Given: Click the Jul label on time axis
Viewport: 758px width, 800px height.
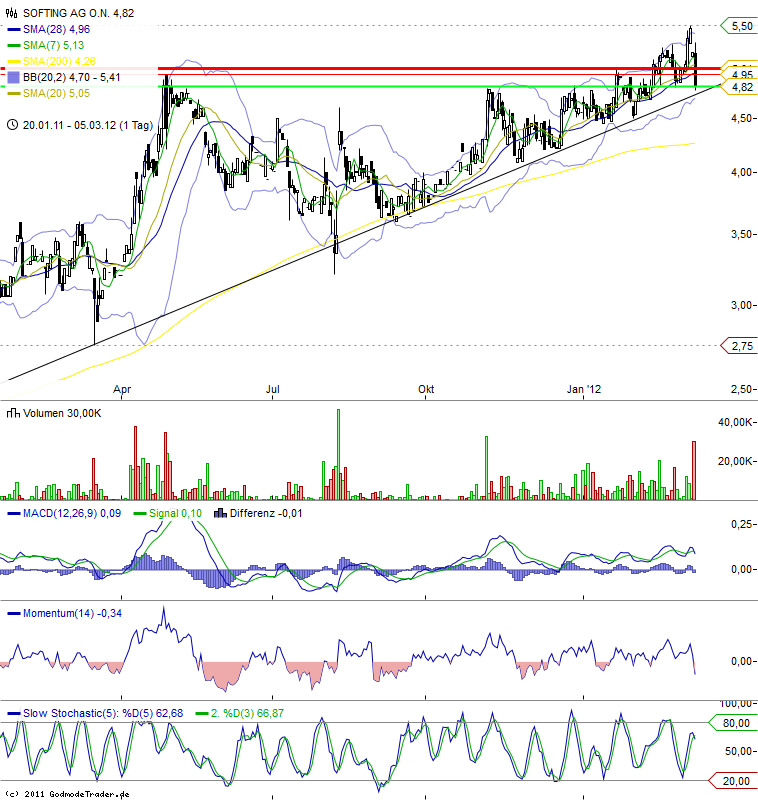Looking at the screenshot, I should point(273,389).
